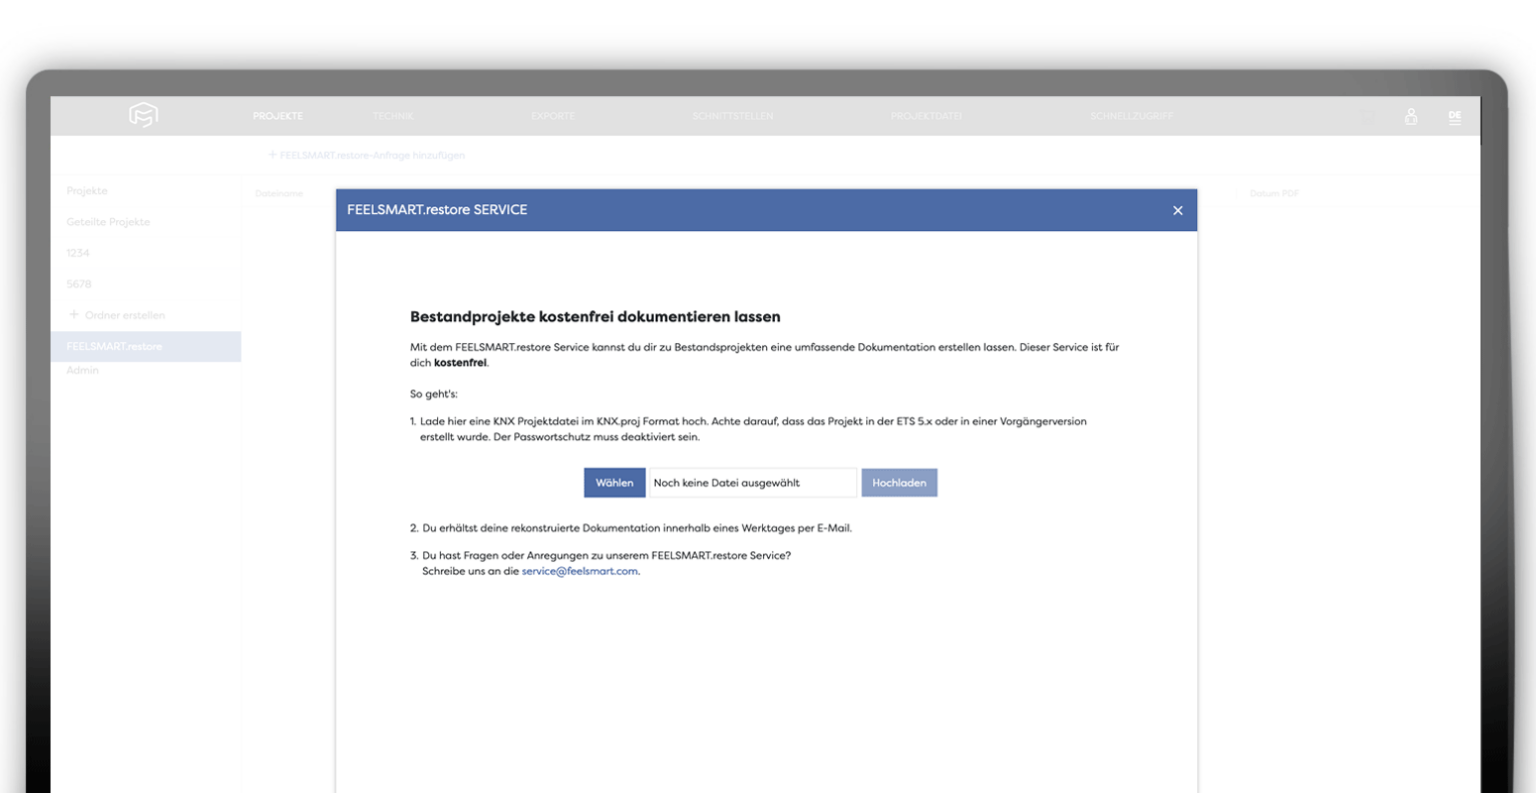Image resolution: width=1536 pixels, height=793 pixels.
Task: Select Geteilte Projekte in the sidebar
Action: [108, 222]
